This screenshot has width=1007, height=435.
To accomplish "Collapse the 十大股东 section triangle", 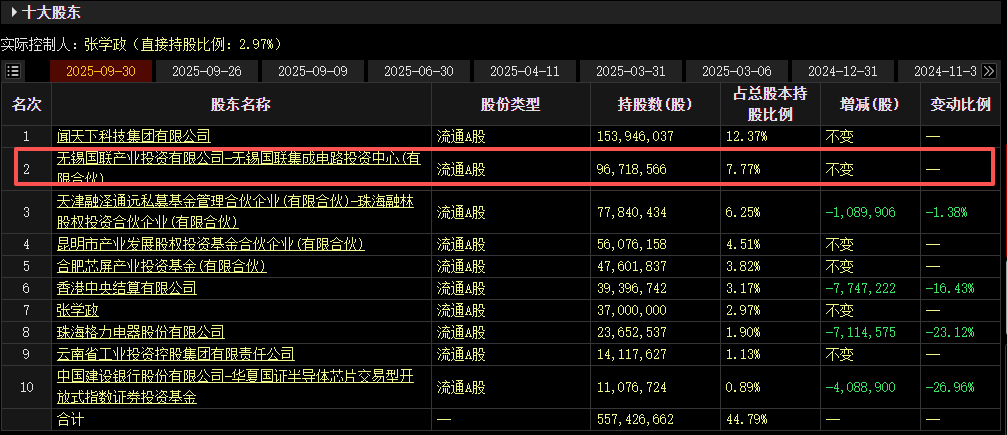I will [x=14, y=12].
